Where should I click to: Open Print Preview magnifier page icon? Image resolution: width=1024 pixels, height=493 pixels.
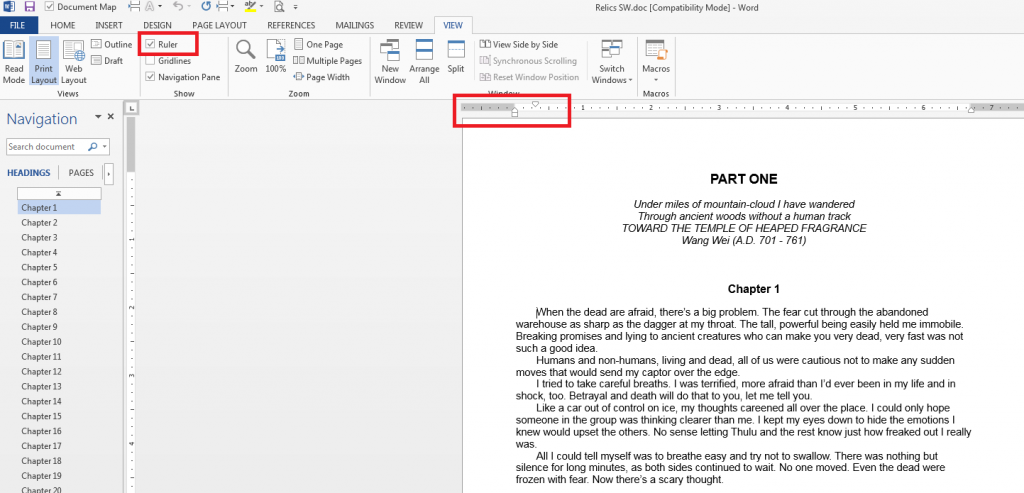tap(279, 7)
